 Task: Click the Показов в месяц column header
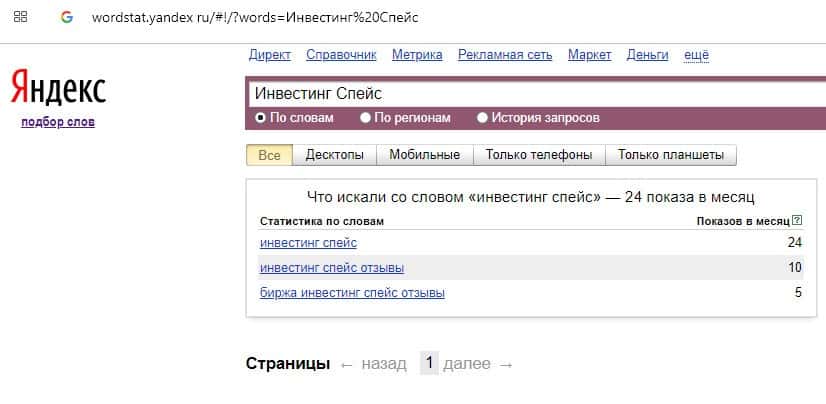point(743,221)
